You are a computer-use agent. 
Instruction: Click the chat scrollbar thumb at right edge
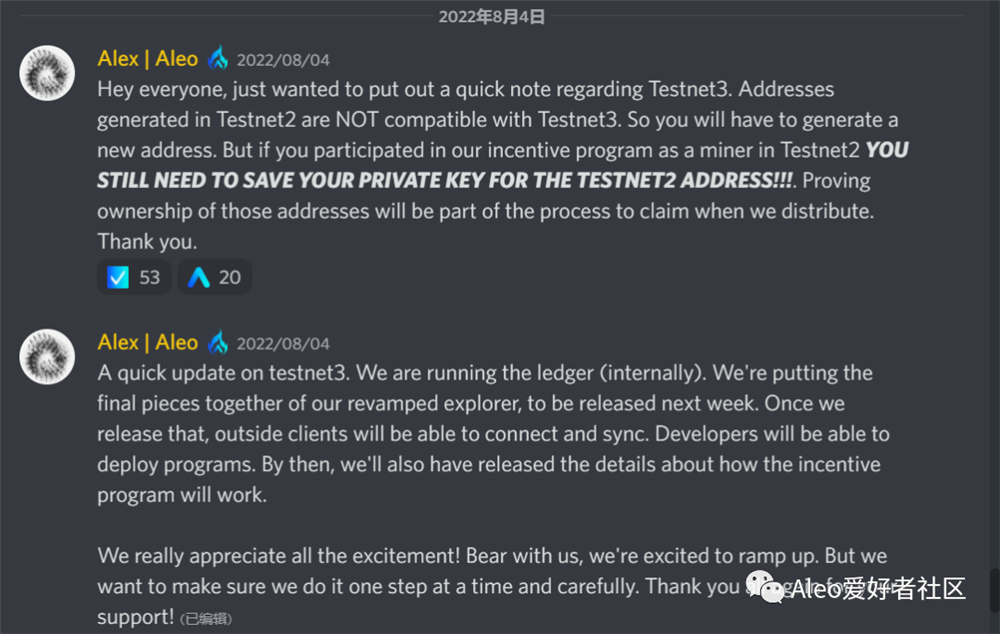[994, 589]
